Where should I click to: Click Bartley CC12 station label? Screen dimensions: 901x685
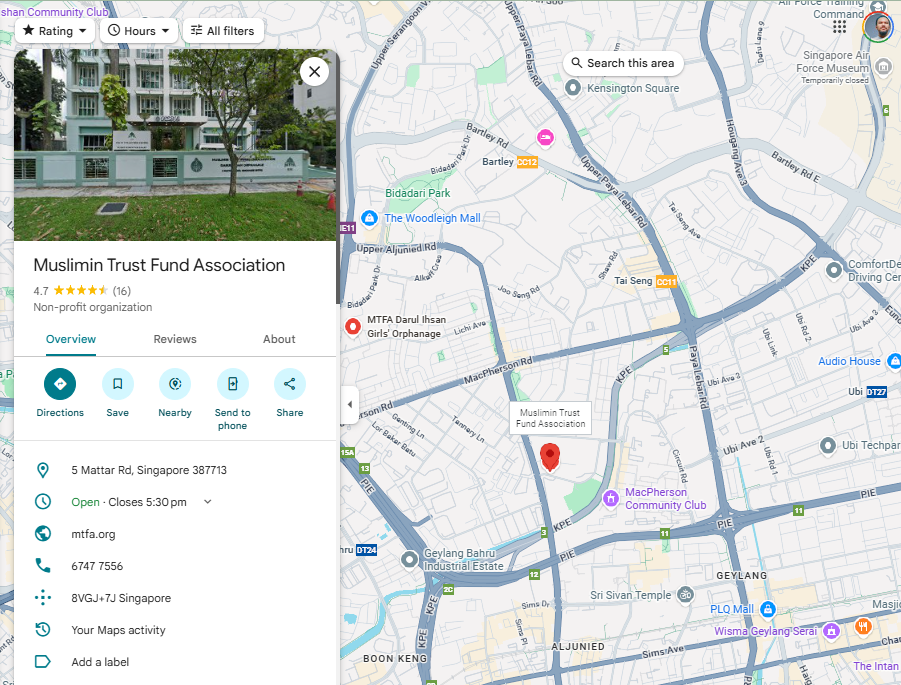(x=509, y=162)
